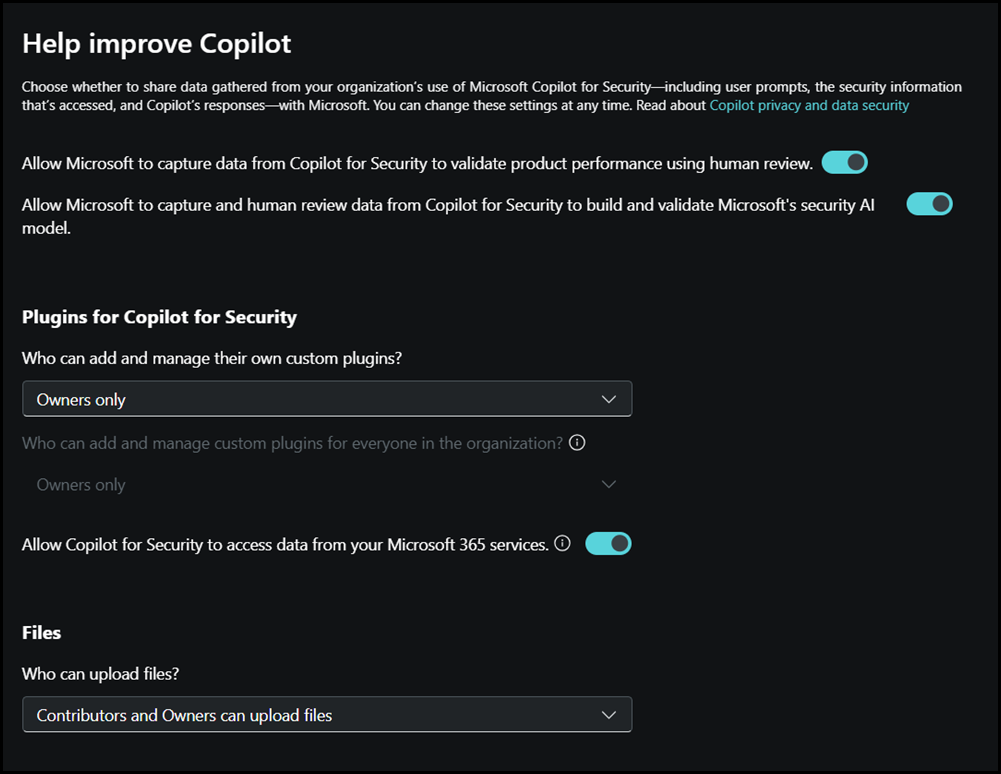
Task: Click info icon beside organization-wide custom plugins question
Action: (577, 443)
